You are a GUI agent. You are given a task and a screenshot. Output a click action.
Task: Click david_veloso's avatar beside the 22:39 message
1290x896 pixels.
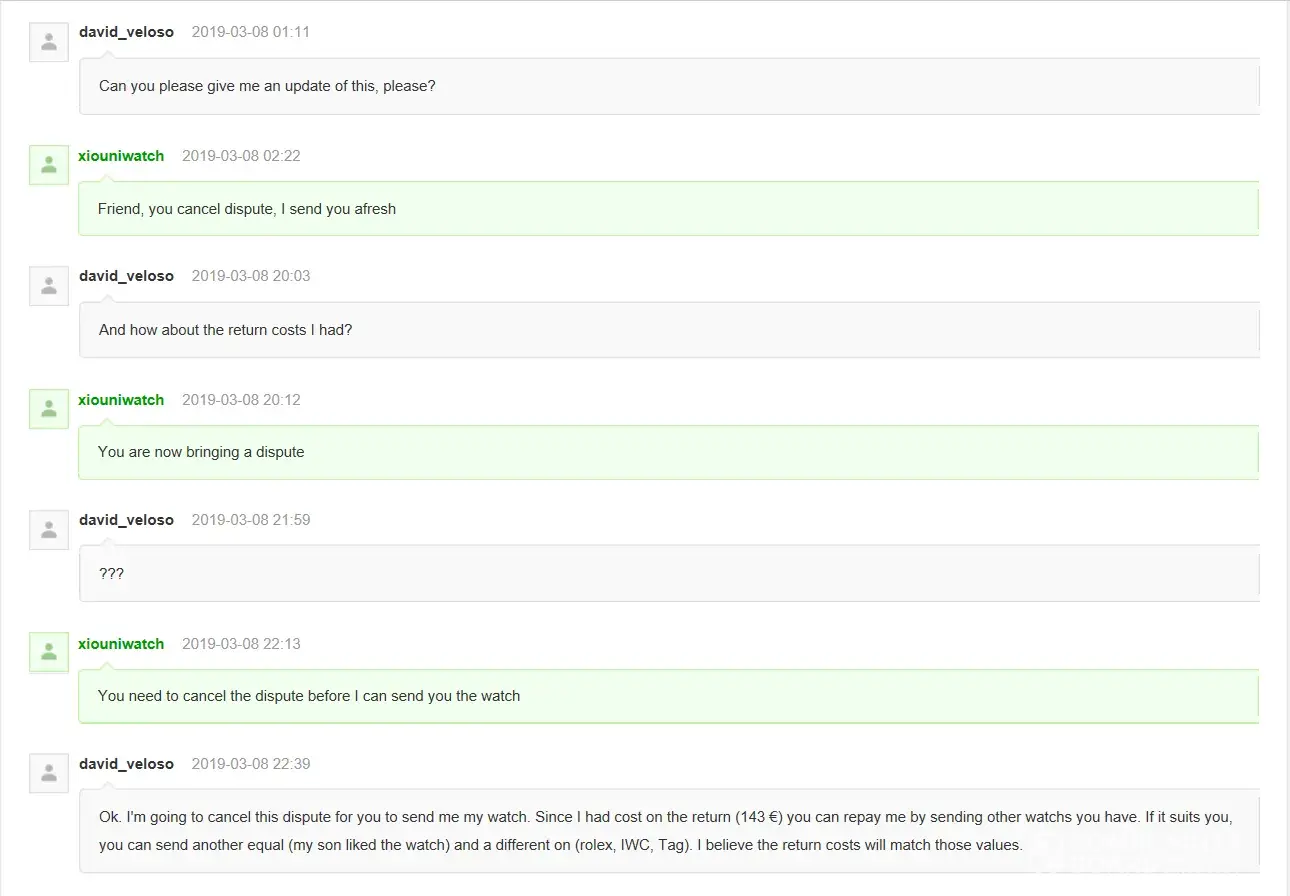49,774
